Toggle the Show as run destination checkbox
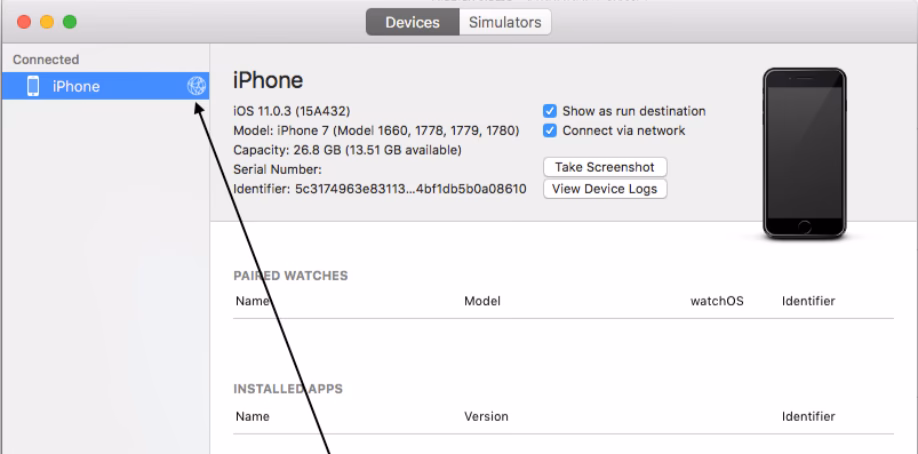This screenshot has height=454, width=918. tap(548, 111)
